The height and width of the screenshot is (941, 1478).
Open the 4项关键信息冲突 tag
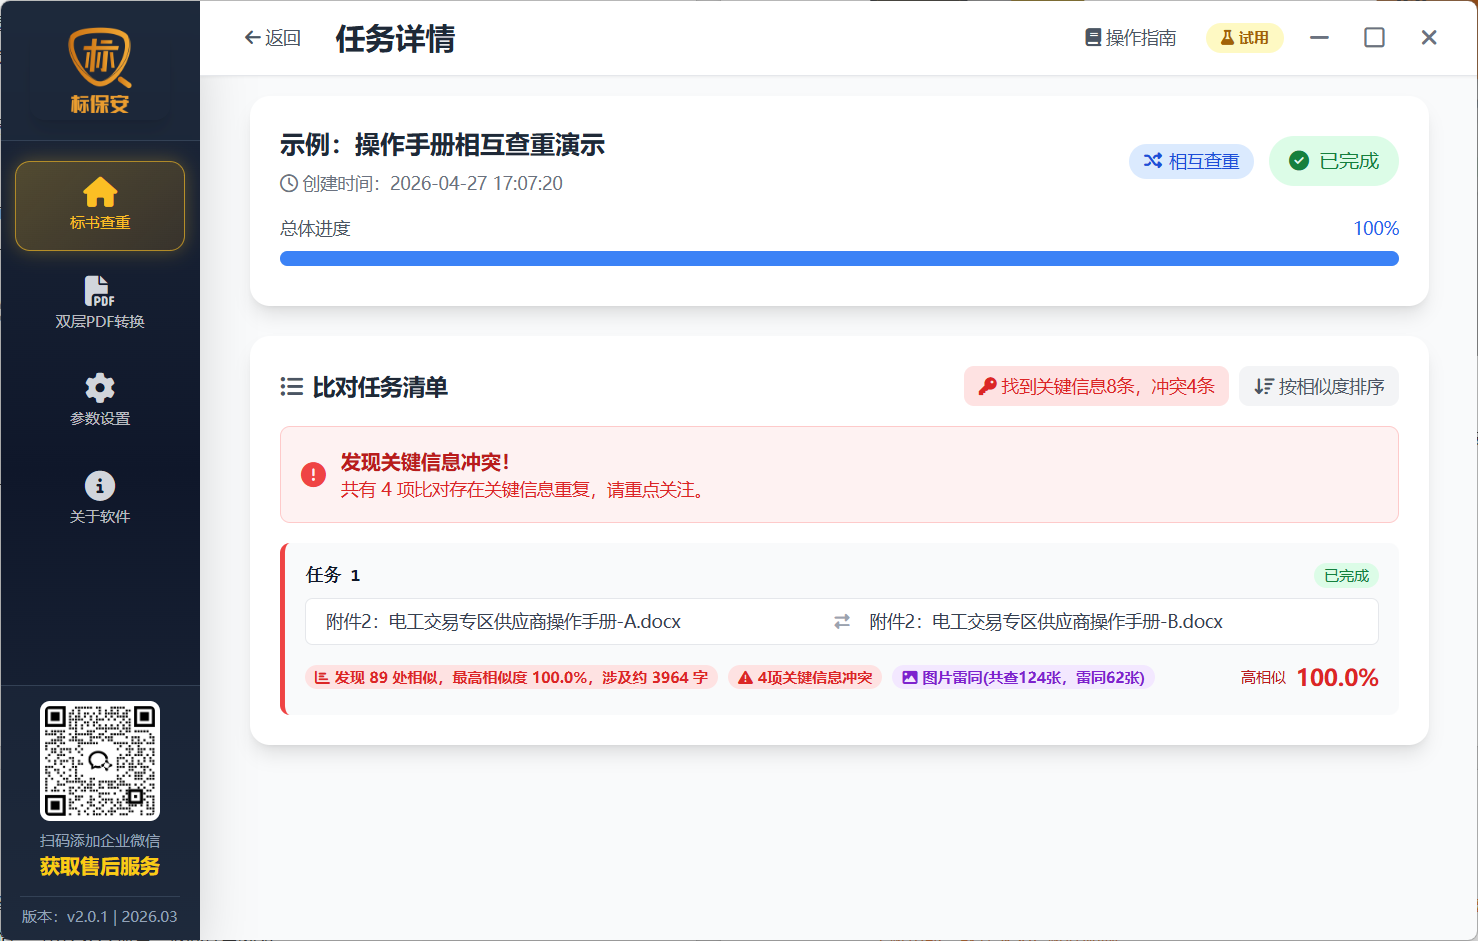click(805, 678)
